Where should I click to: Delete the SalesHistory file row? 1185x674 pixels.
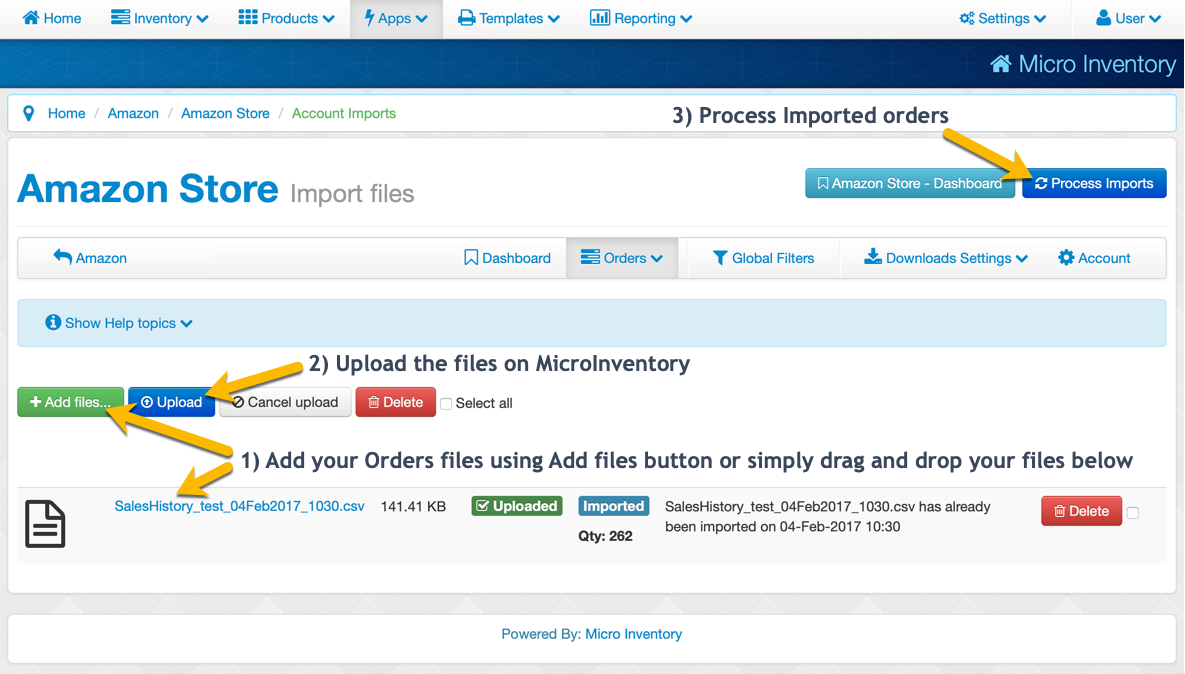click(1081, 511)
